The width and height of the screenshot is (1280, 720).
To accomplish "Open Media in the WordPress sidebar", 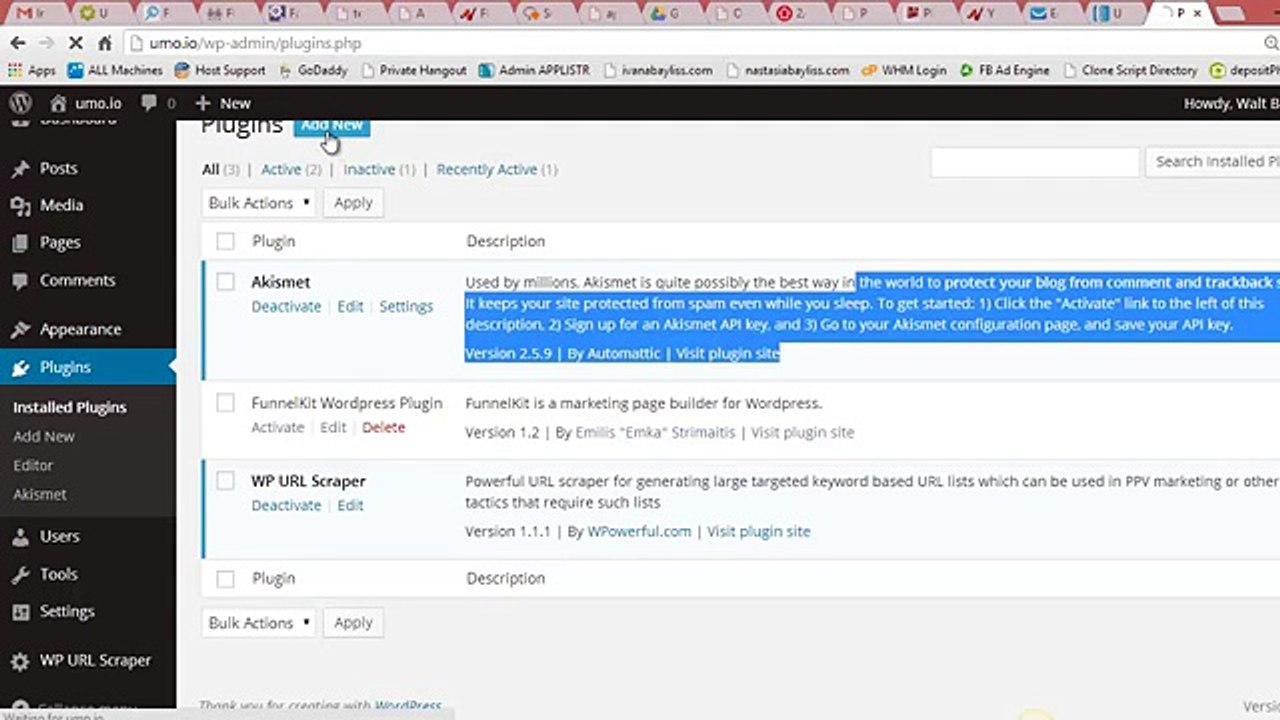I will coord(61,205).
